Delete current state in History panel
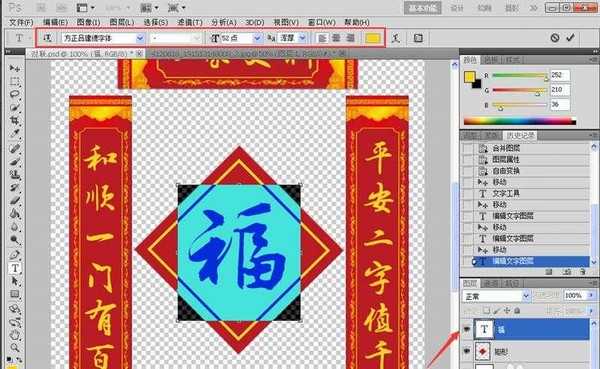 coord(582,272)
